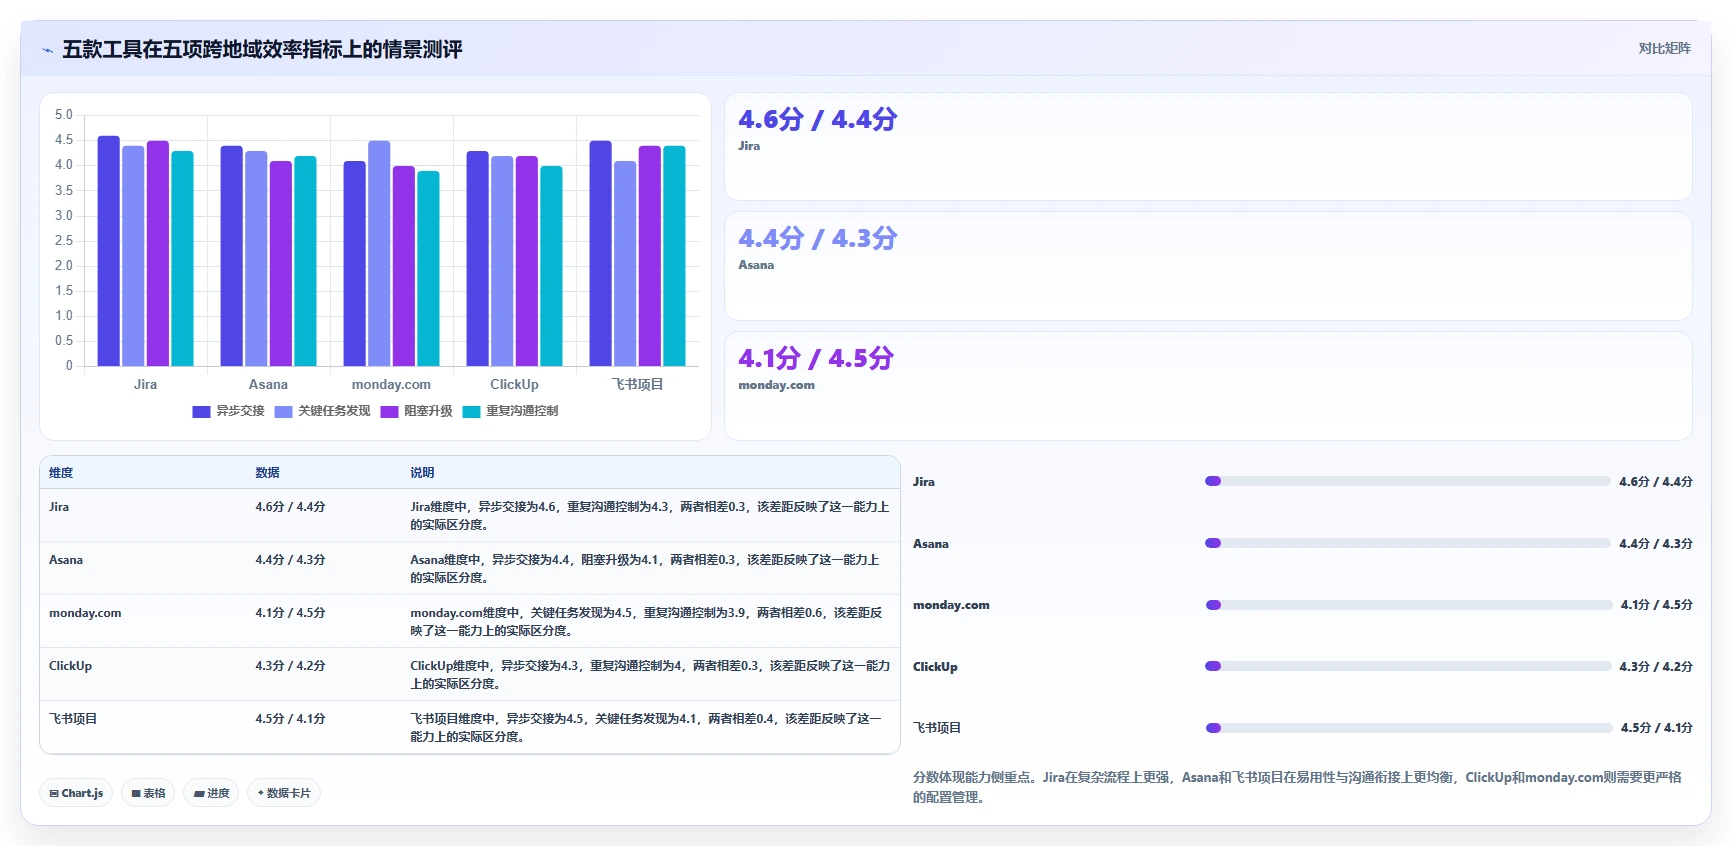Click the 飞书项目 重复沟通控制 bar in the chart
This screenshot has height=846, width=1732.
[x=674, y=256]
